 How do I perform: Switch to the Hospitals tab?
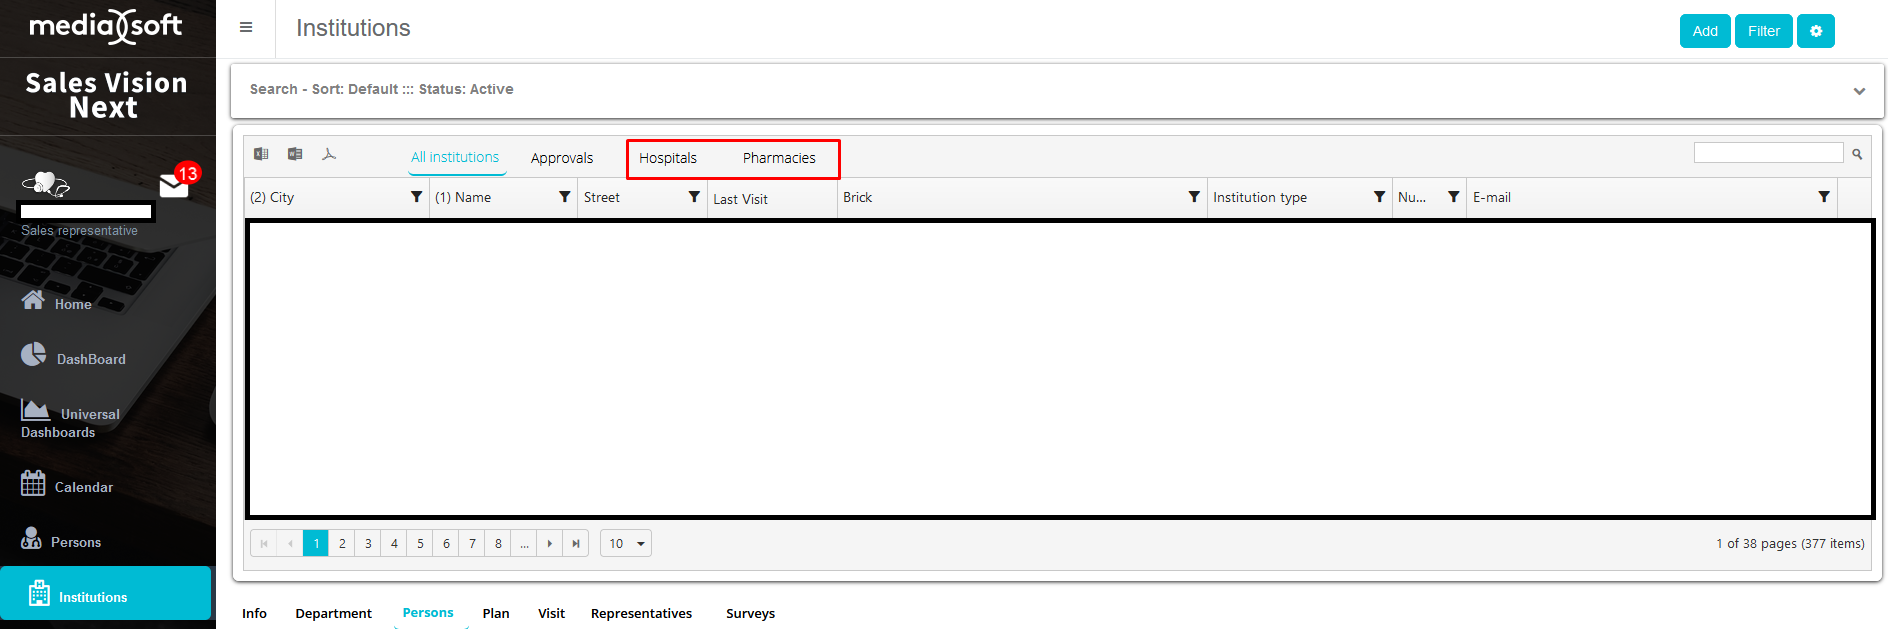pos(668,158)
